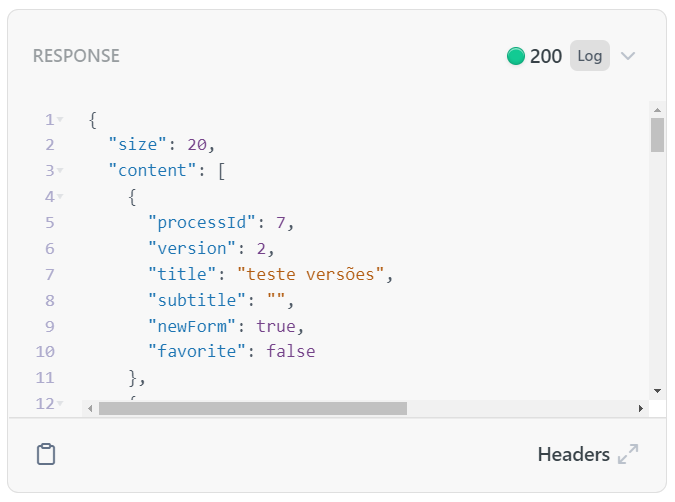Fold the root object at line 1

coord(60,119)
